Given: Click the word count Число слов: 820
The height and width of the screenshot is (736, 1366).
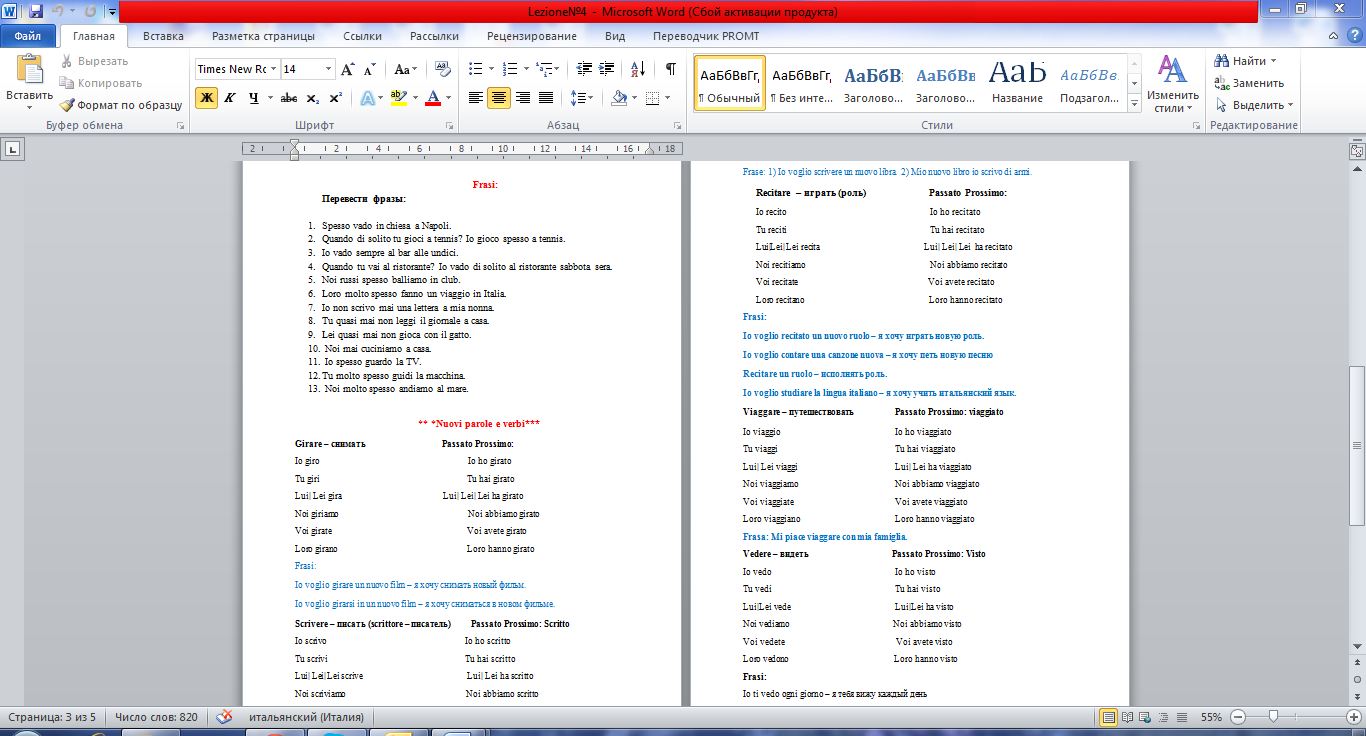Looking at the screenshot, I should pos(155,717).
